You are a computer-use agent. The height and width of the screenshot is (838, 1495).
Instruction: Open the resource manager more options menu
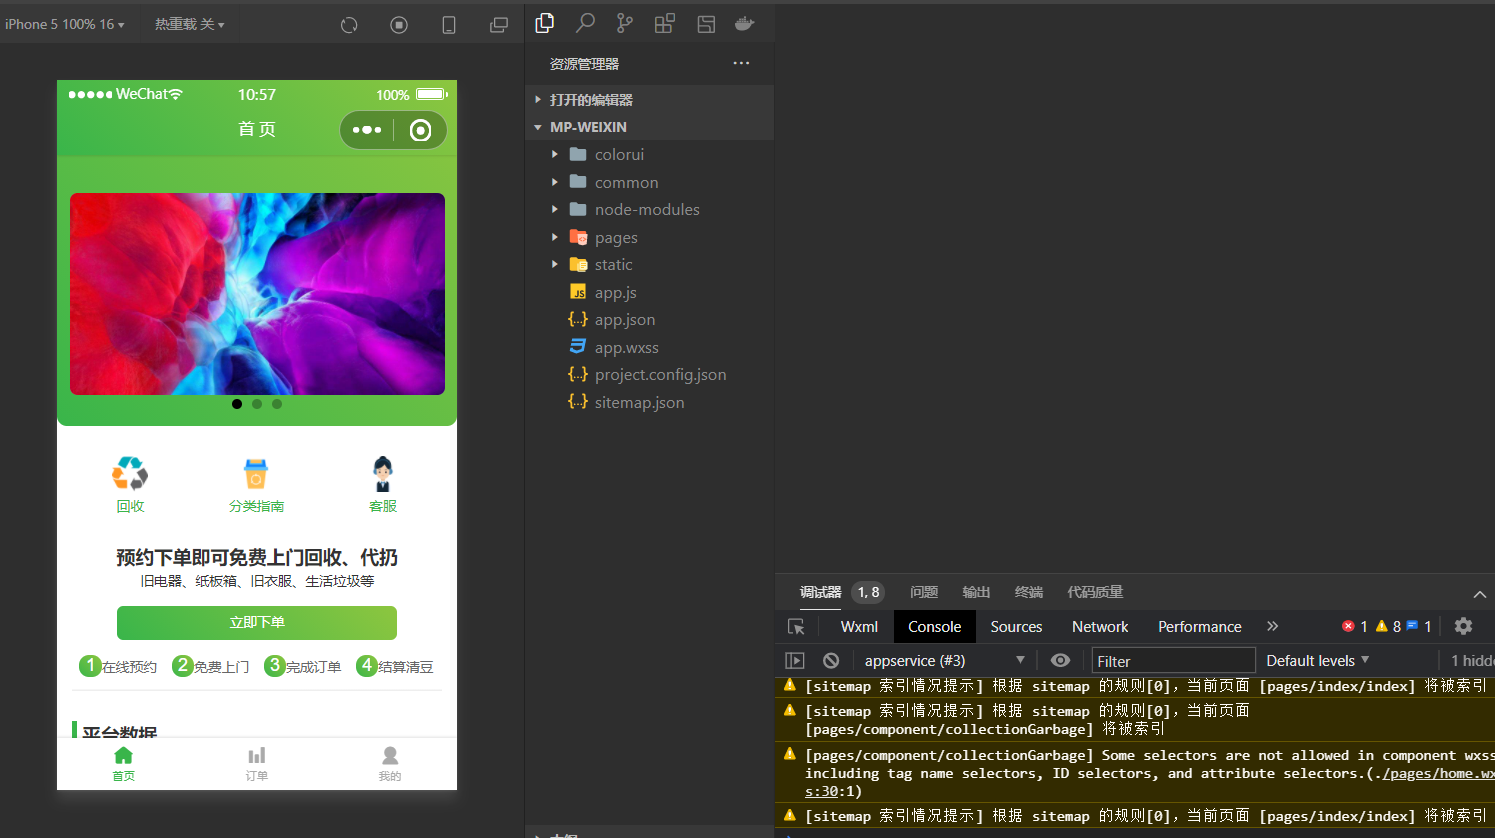tap(741, 63)
